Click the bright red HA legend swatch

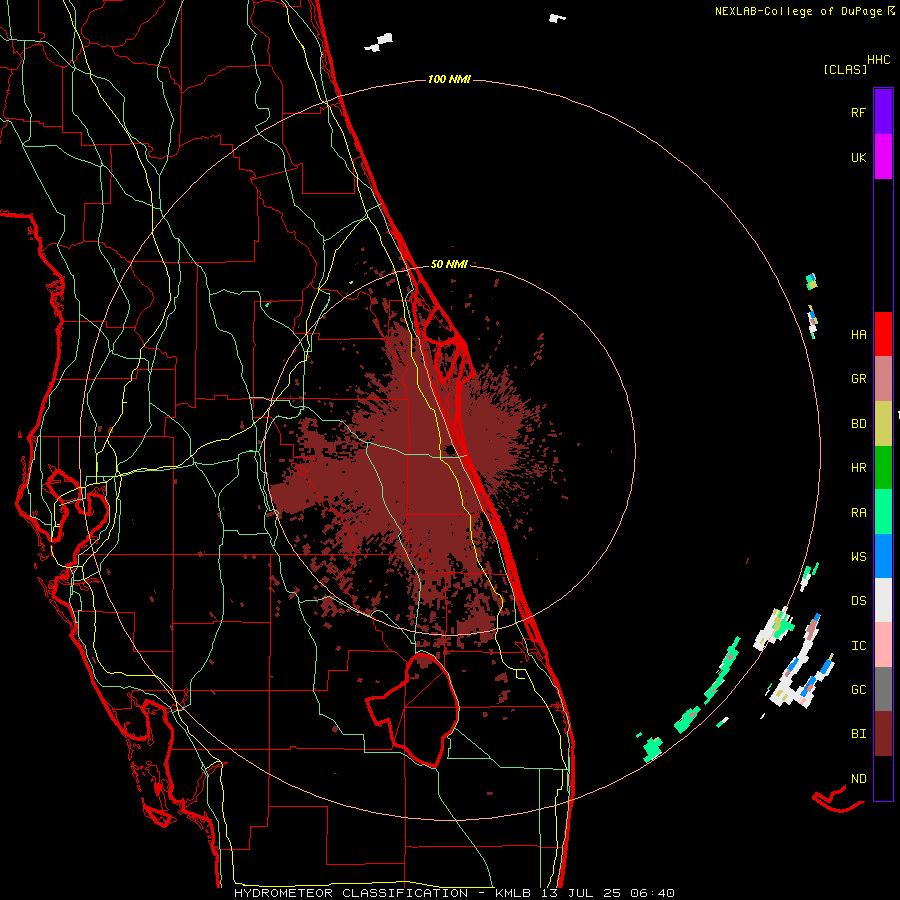(x=883, y=334)
